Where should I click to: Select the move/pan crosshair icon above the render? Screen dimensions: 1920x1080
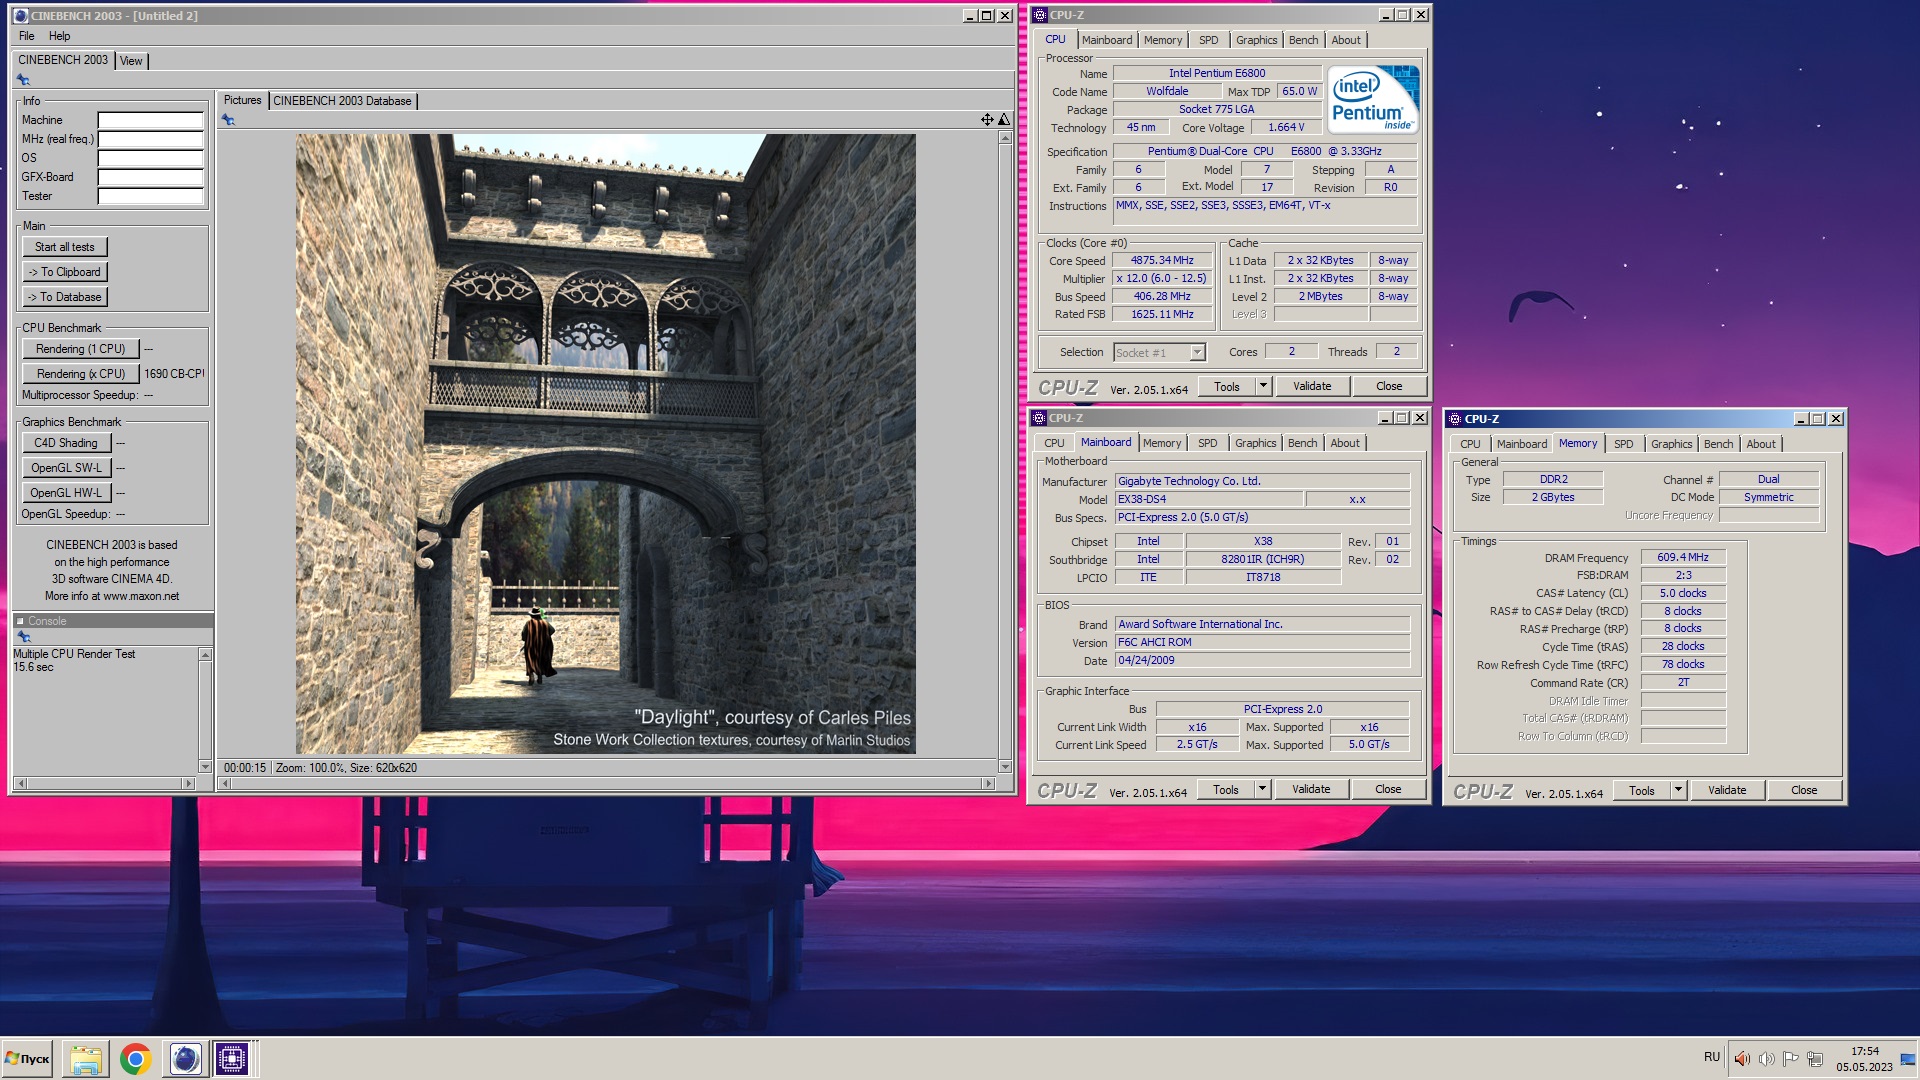tap(987, 120)
